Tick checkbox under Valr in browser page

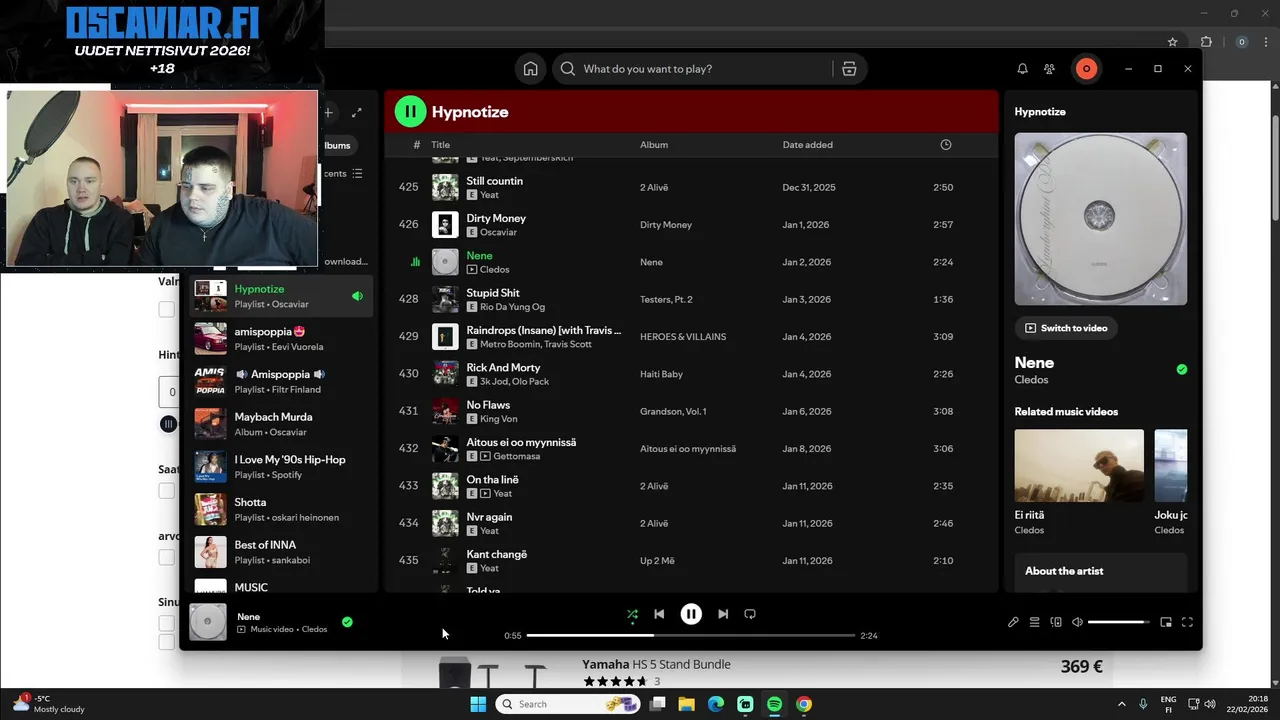click(167, 310)
